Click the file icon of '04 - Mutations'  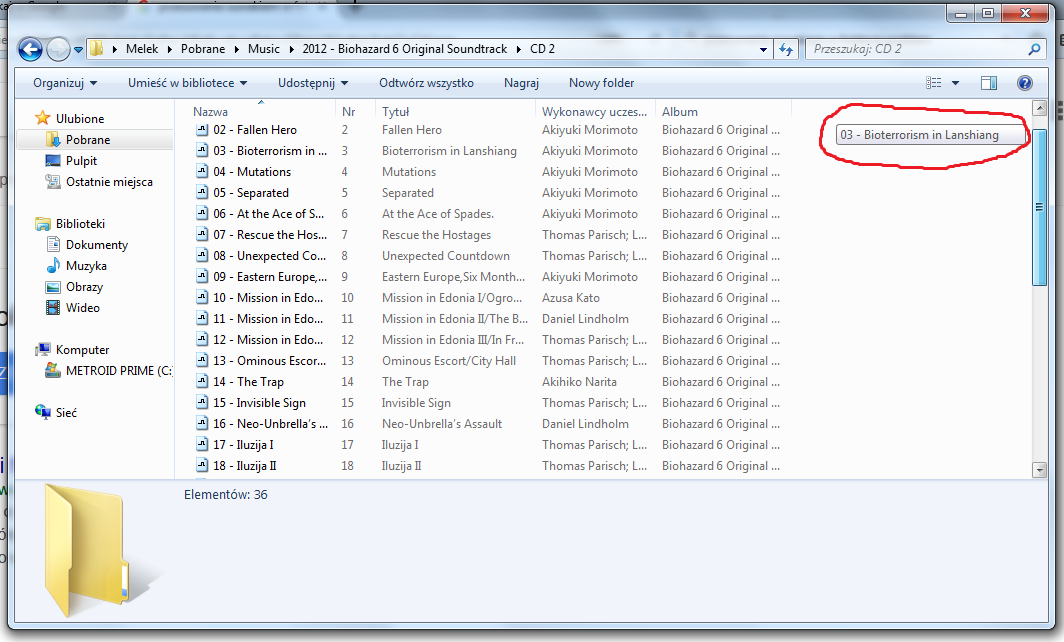click(202, 172)
